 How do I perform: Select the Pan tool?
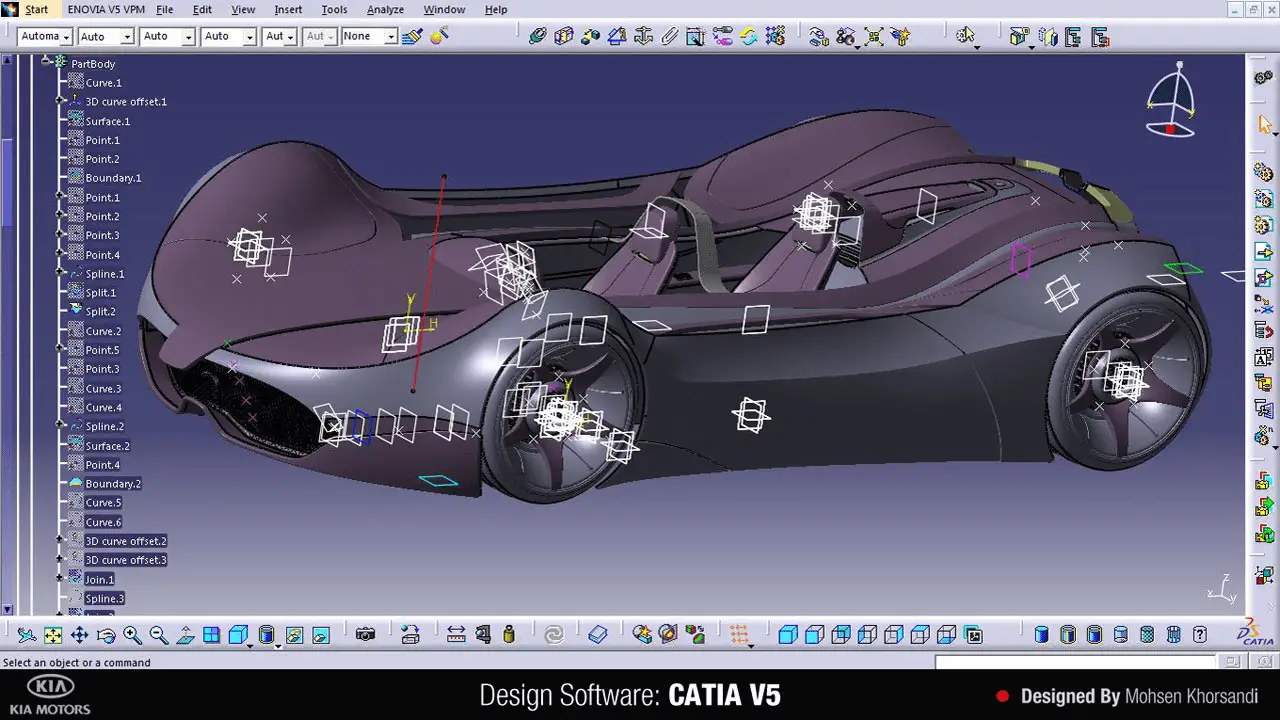80,635
